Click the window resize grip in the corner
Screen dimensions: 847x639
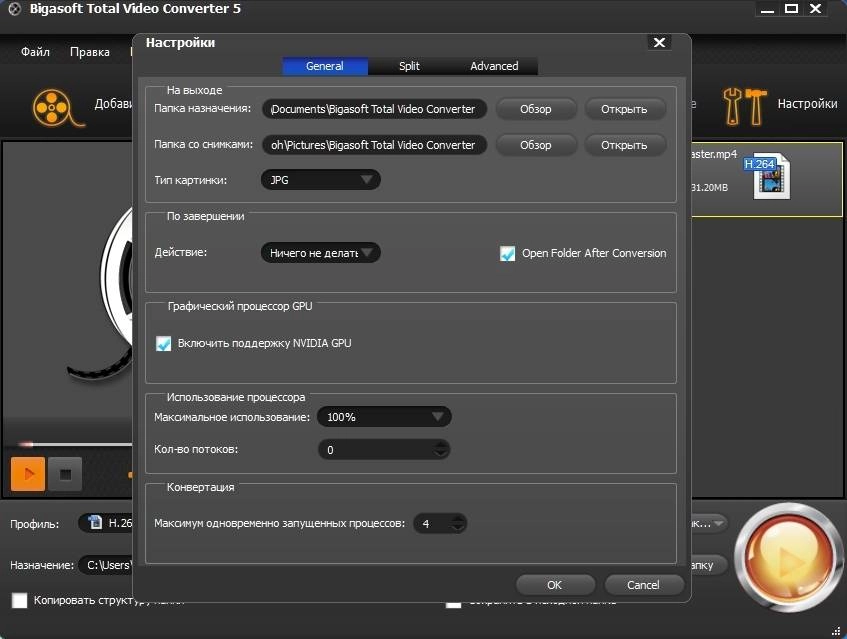pyautogui.click(x=837, y=630)
